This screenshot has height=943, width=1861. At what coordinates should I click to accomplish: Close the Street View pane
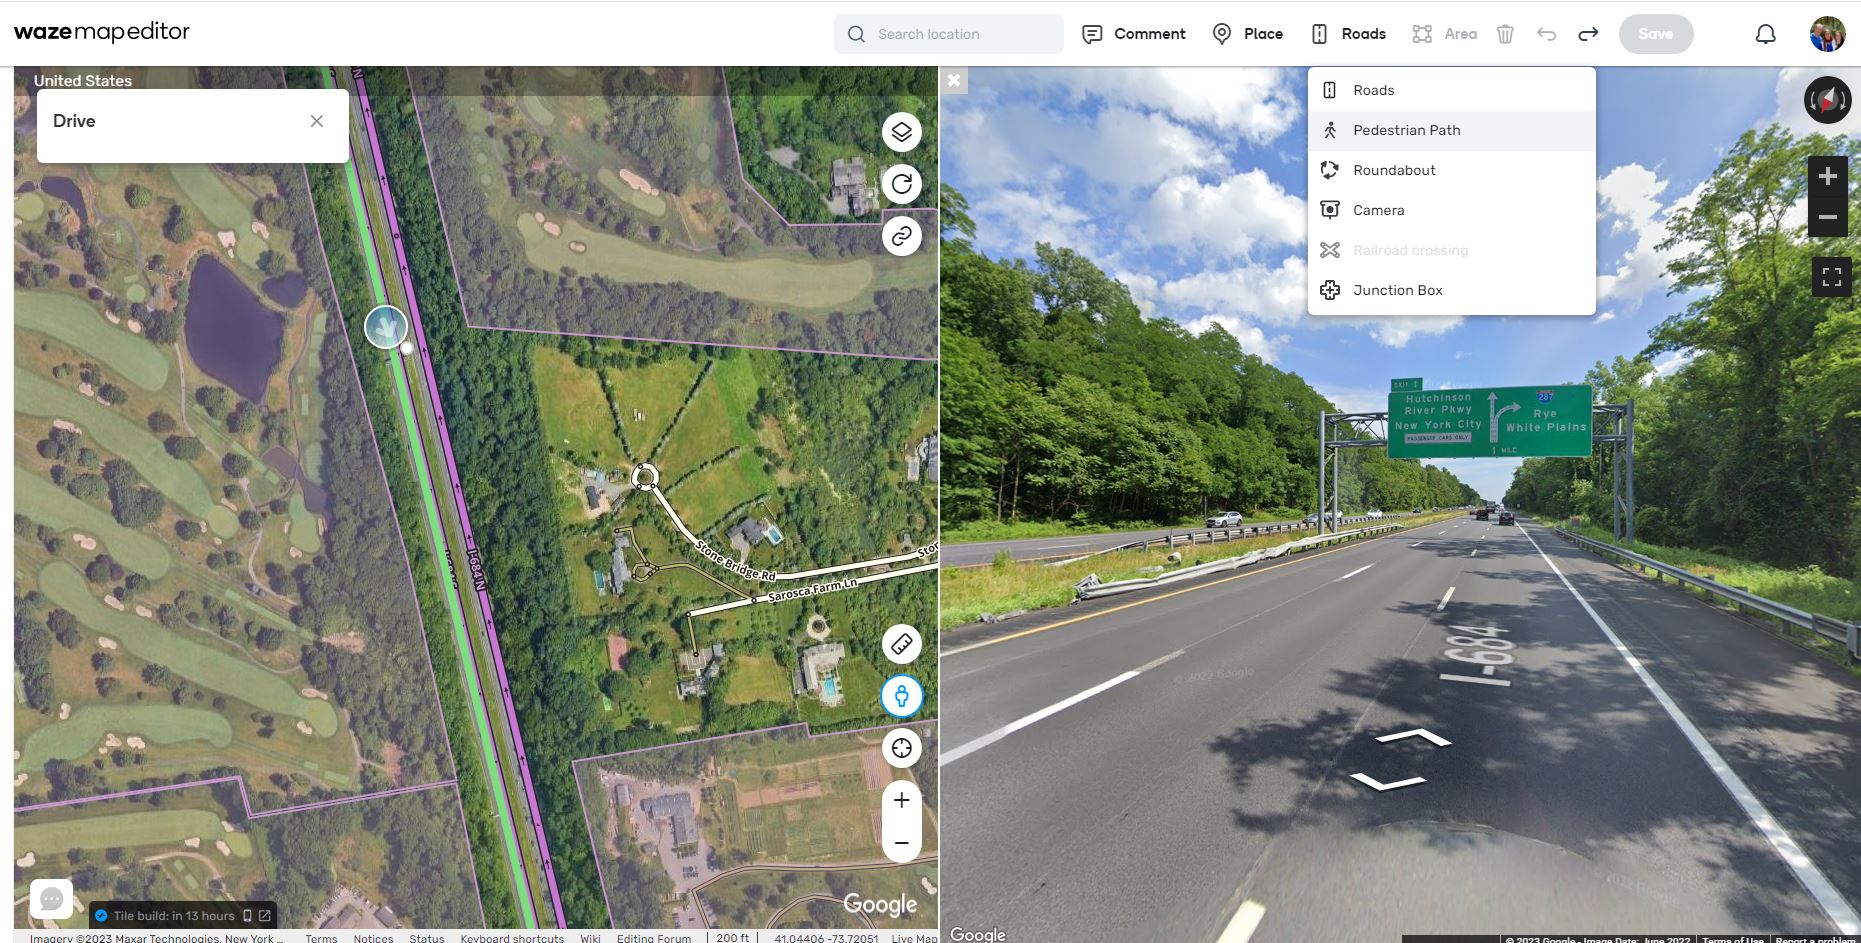[x=954, y=80]
